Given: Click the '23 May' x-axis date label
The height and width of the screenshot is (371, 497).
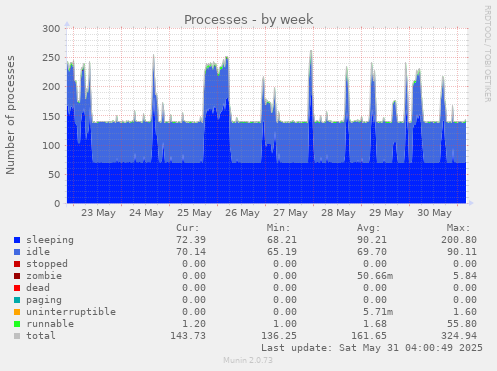Looking at the screenshot, I should tap(98, 213).
